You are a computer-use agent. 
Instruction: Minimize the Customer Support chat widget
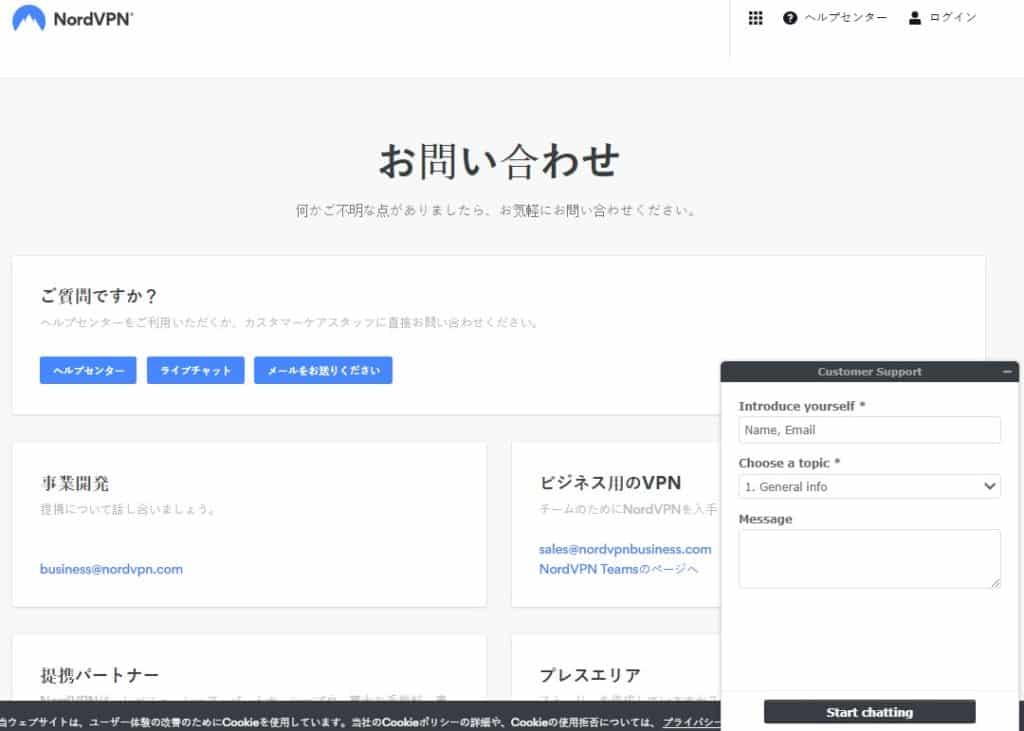point(1007,372)
